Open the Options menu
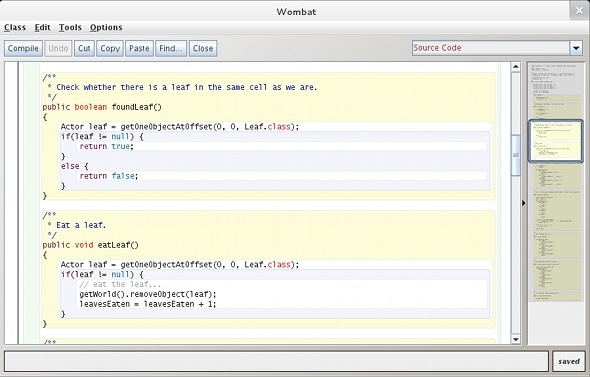This screenshot has width=590, height=377. [x=106, y=27]
